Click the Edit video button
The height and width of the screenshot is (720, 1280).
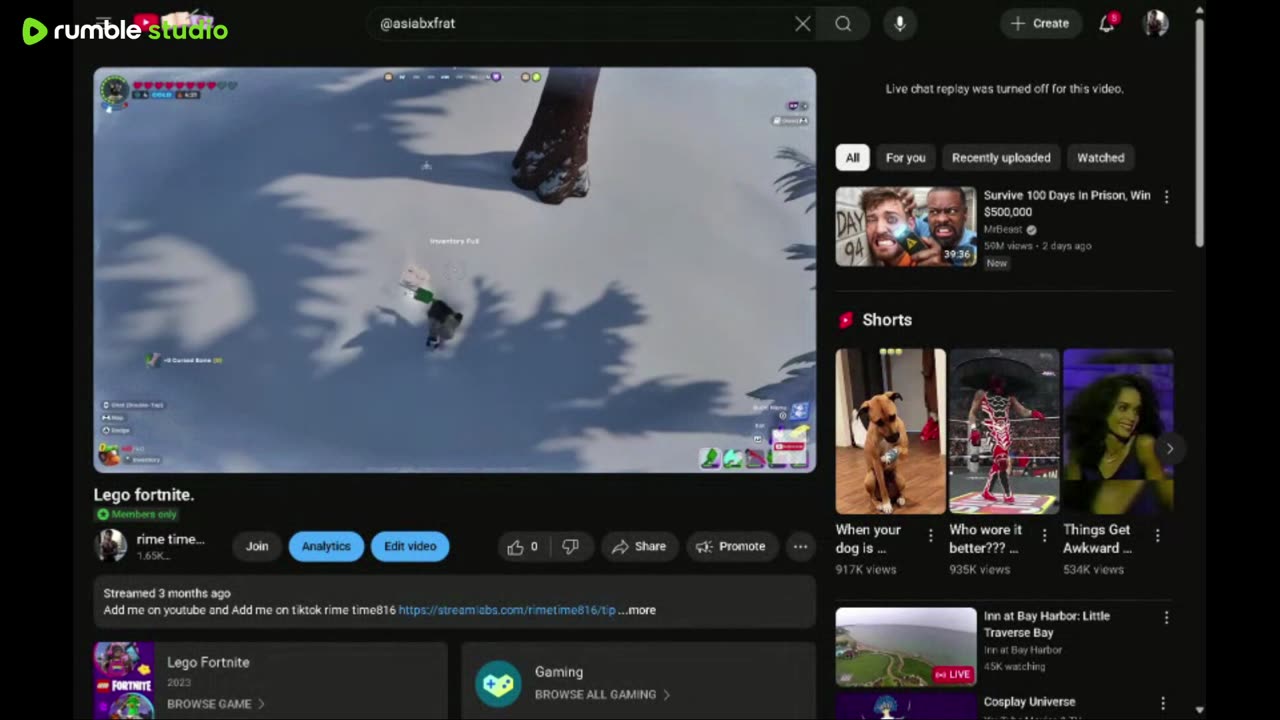click(x=410, y=546)
